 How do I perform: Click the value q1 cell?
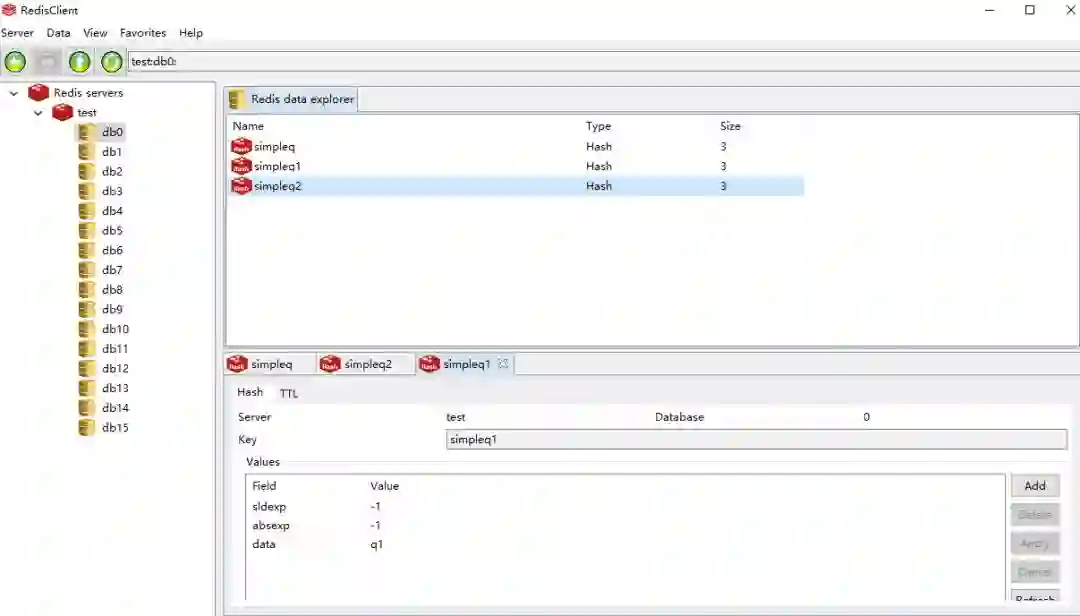(377, 544)
